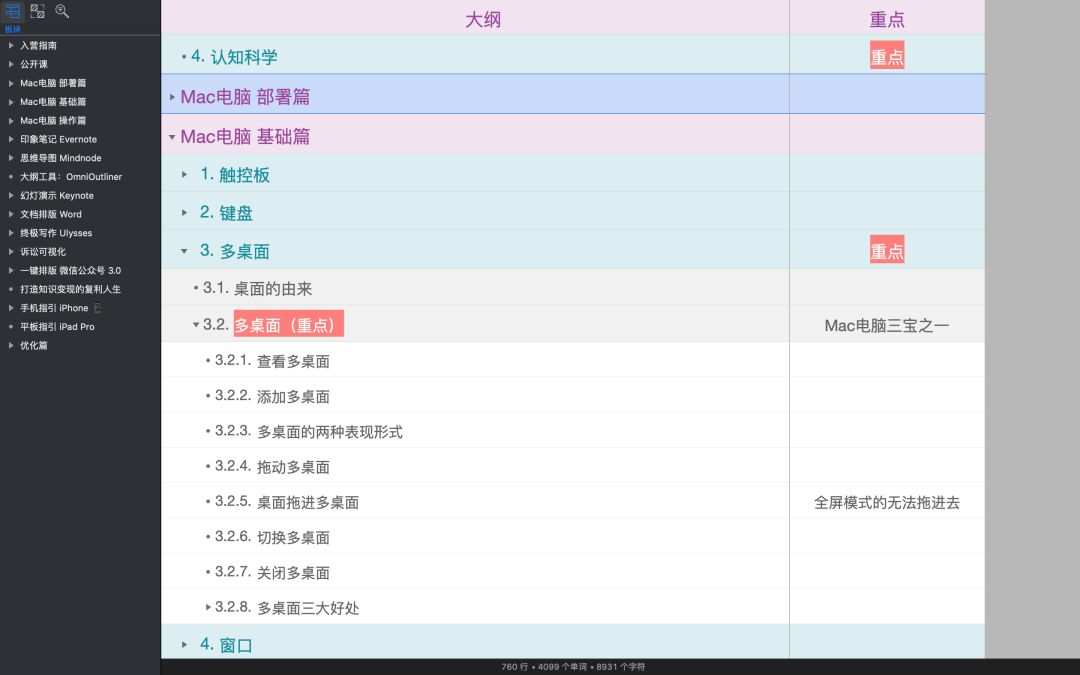Click the phone icon beside 手机指引 iPhone
Viewport: 1080px width, 675px height.
97,308
